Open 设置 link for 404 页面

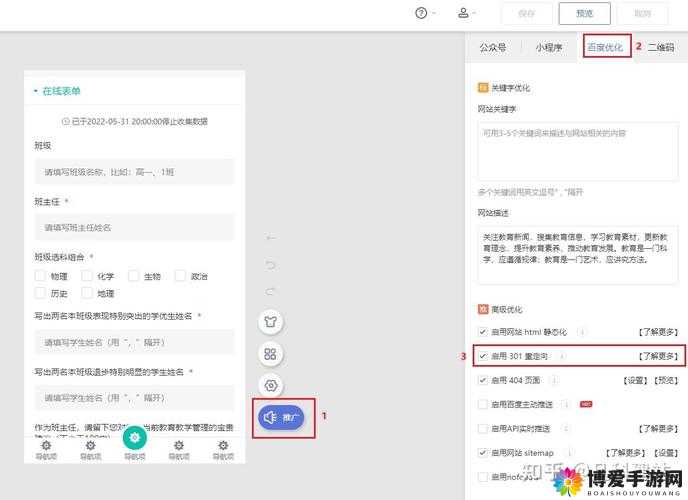pyautogui.click(x=635, y=380)
